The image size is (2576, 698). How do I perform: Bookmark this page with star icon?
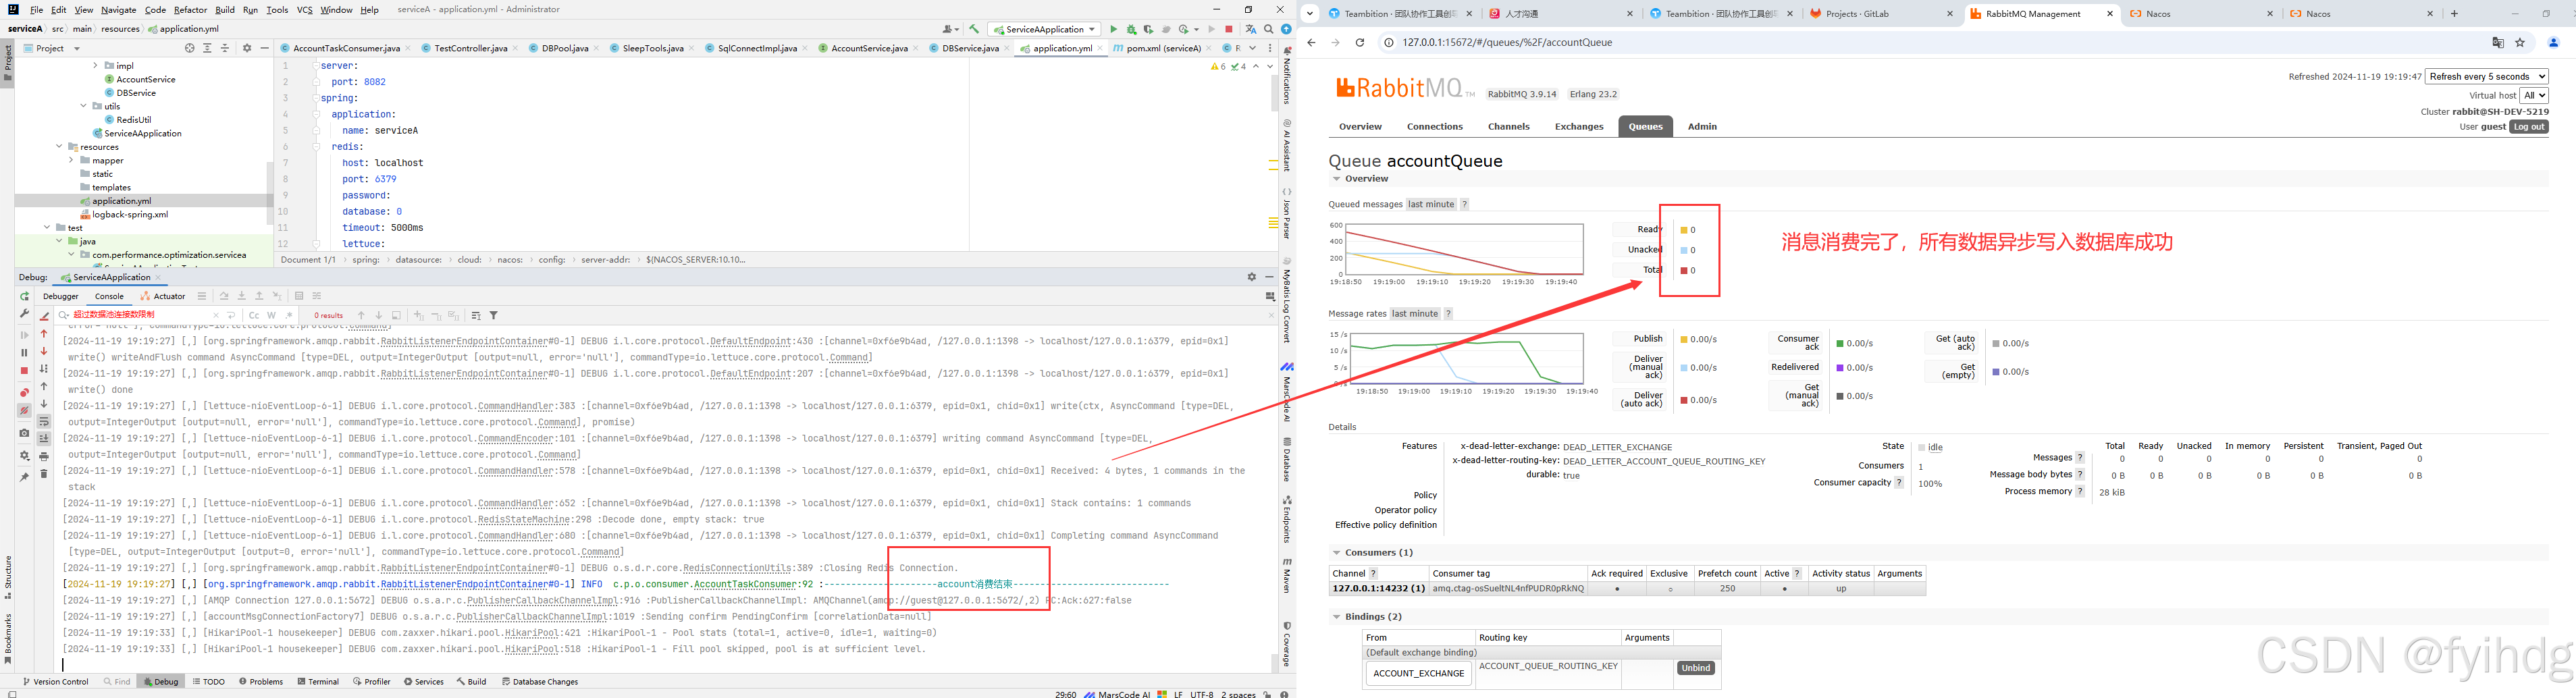pyautogui.click(x=2520, y=42)
